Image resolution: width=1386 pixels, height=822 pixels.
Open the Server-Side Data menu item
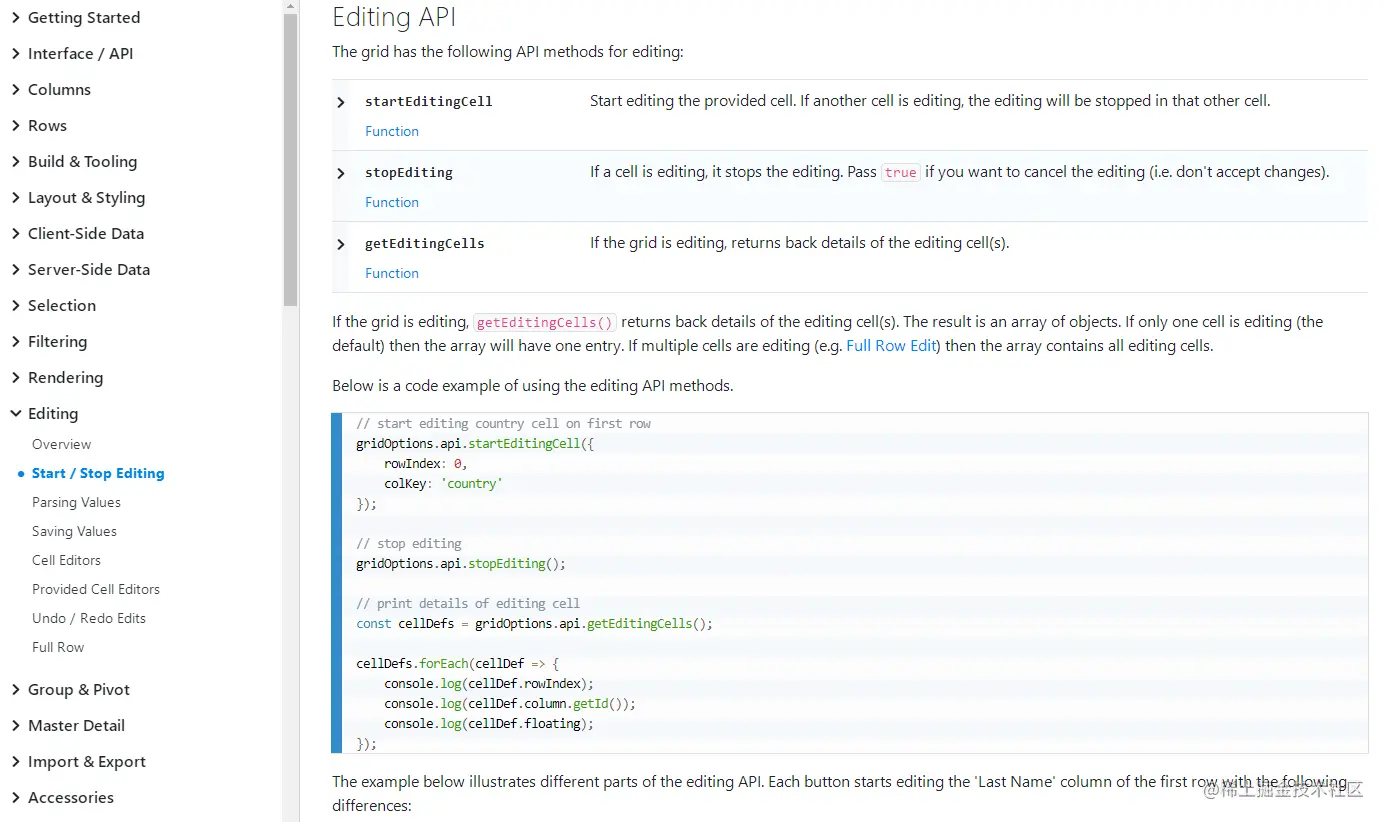[x=89, y=270]
